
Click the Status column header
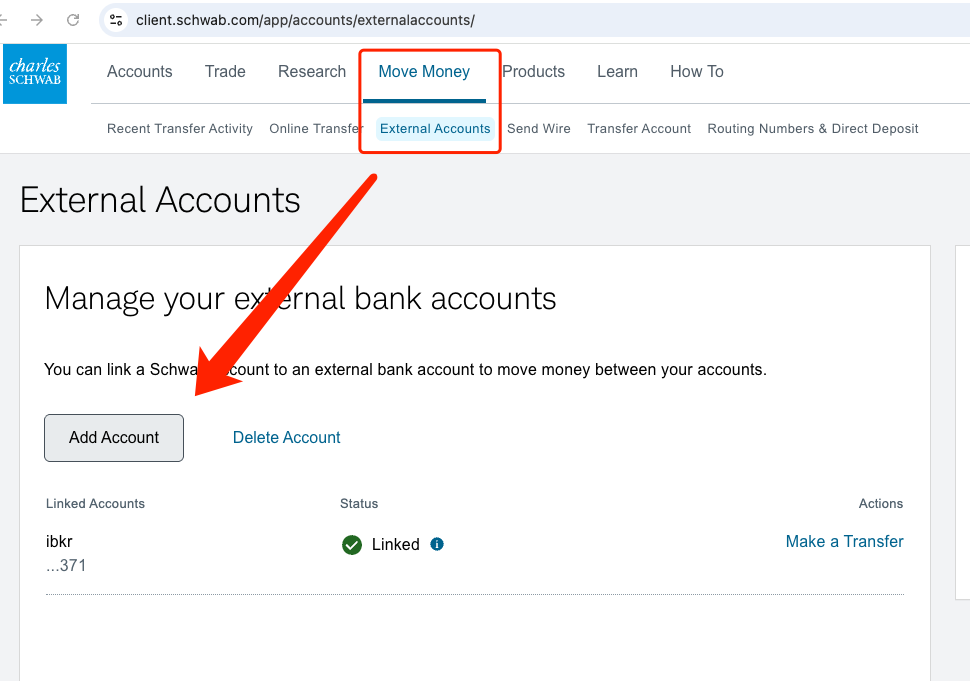[x=359, y=504]
